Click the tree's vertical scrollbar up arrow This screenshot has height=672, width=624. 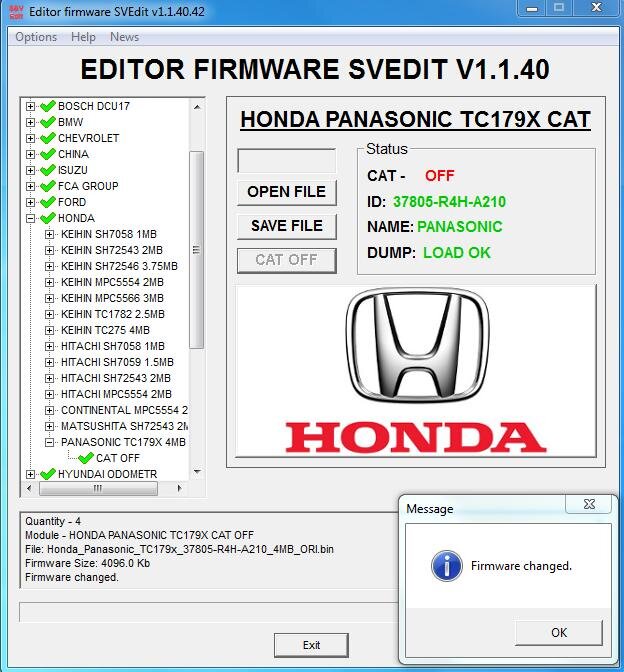197,107
